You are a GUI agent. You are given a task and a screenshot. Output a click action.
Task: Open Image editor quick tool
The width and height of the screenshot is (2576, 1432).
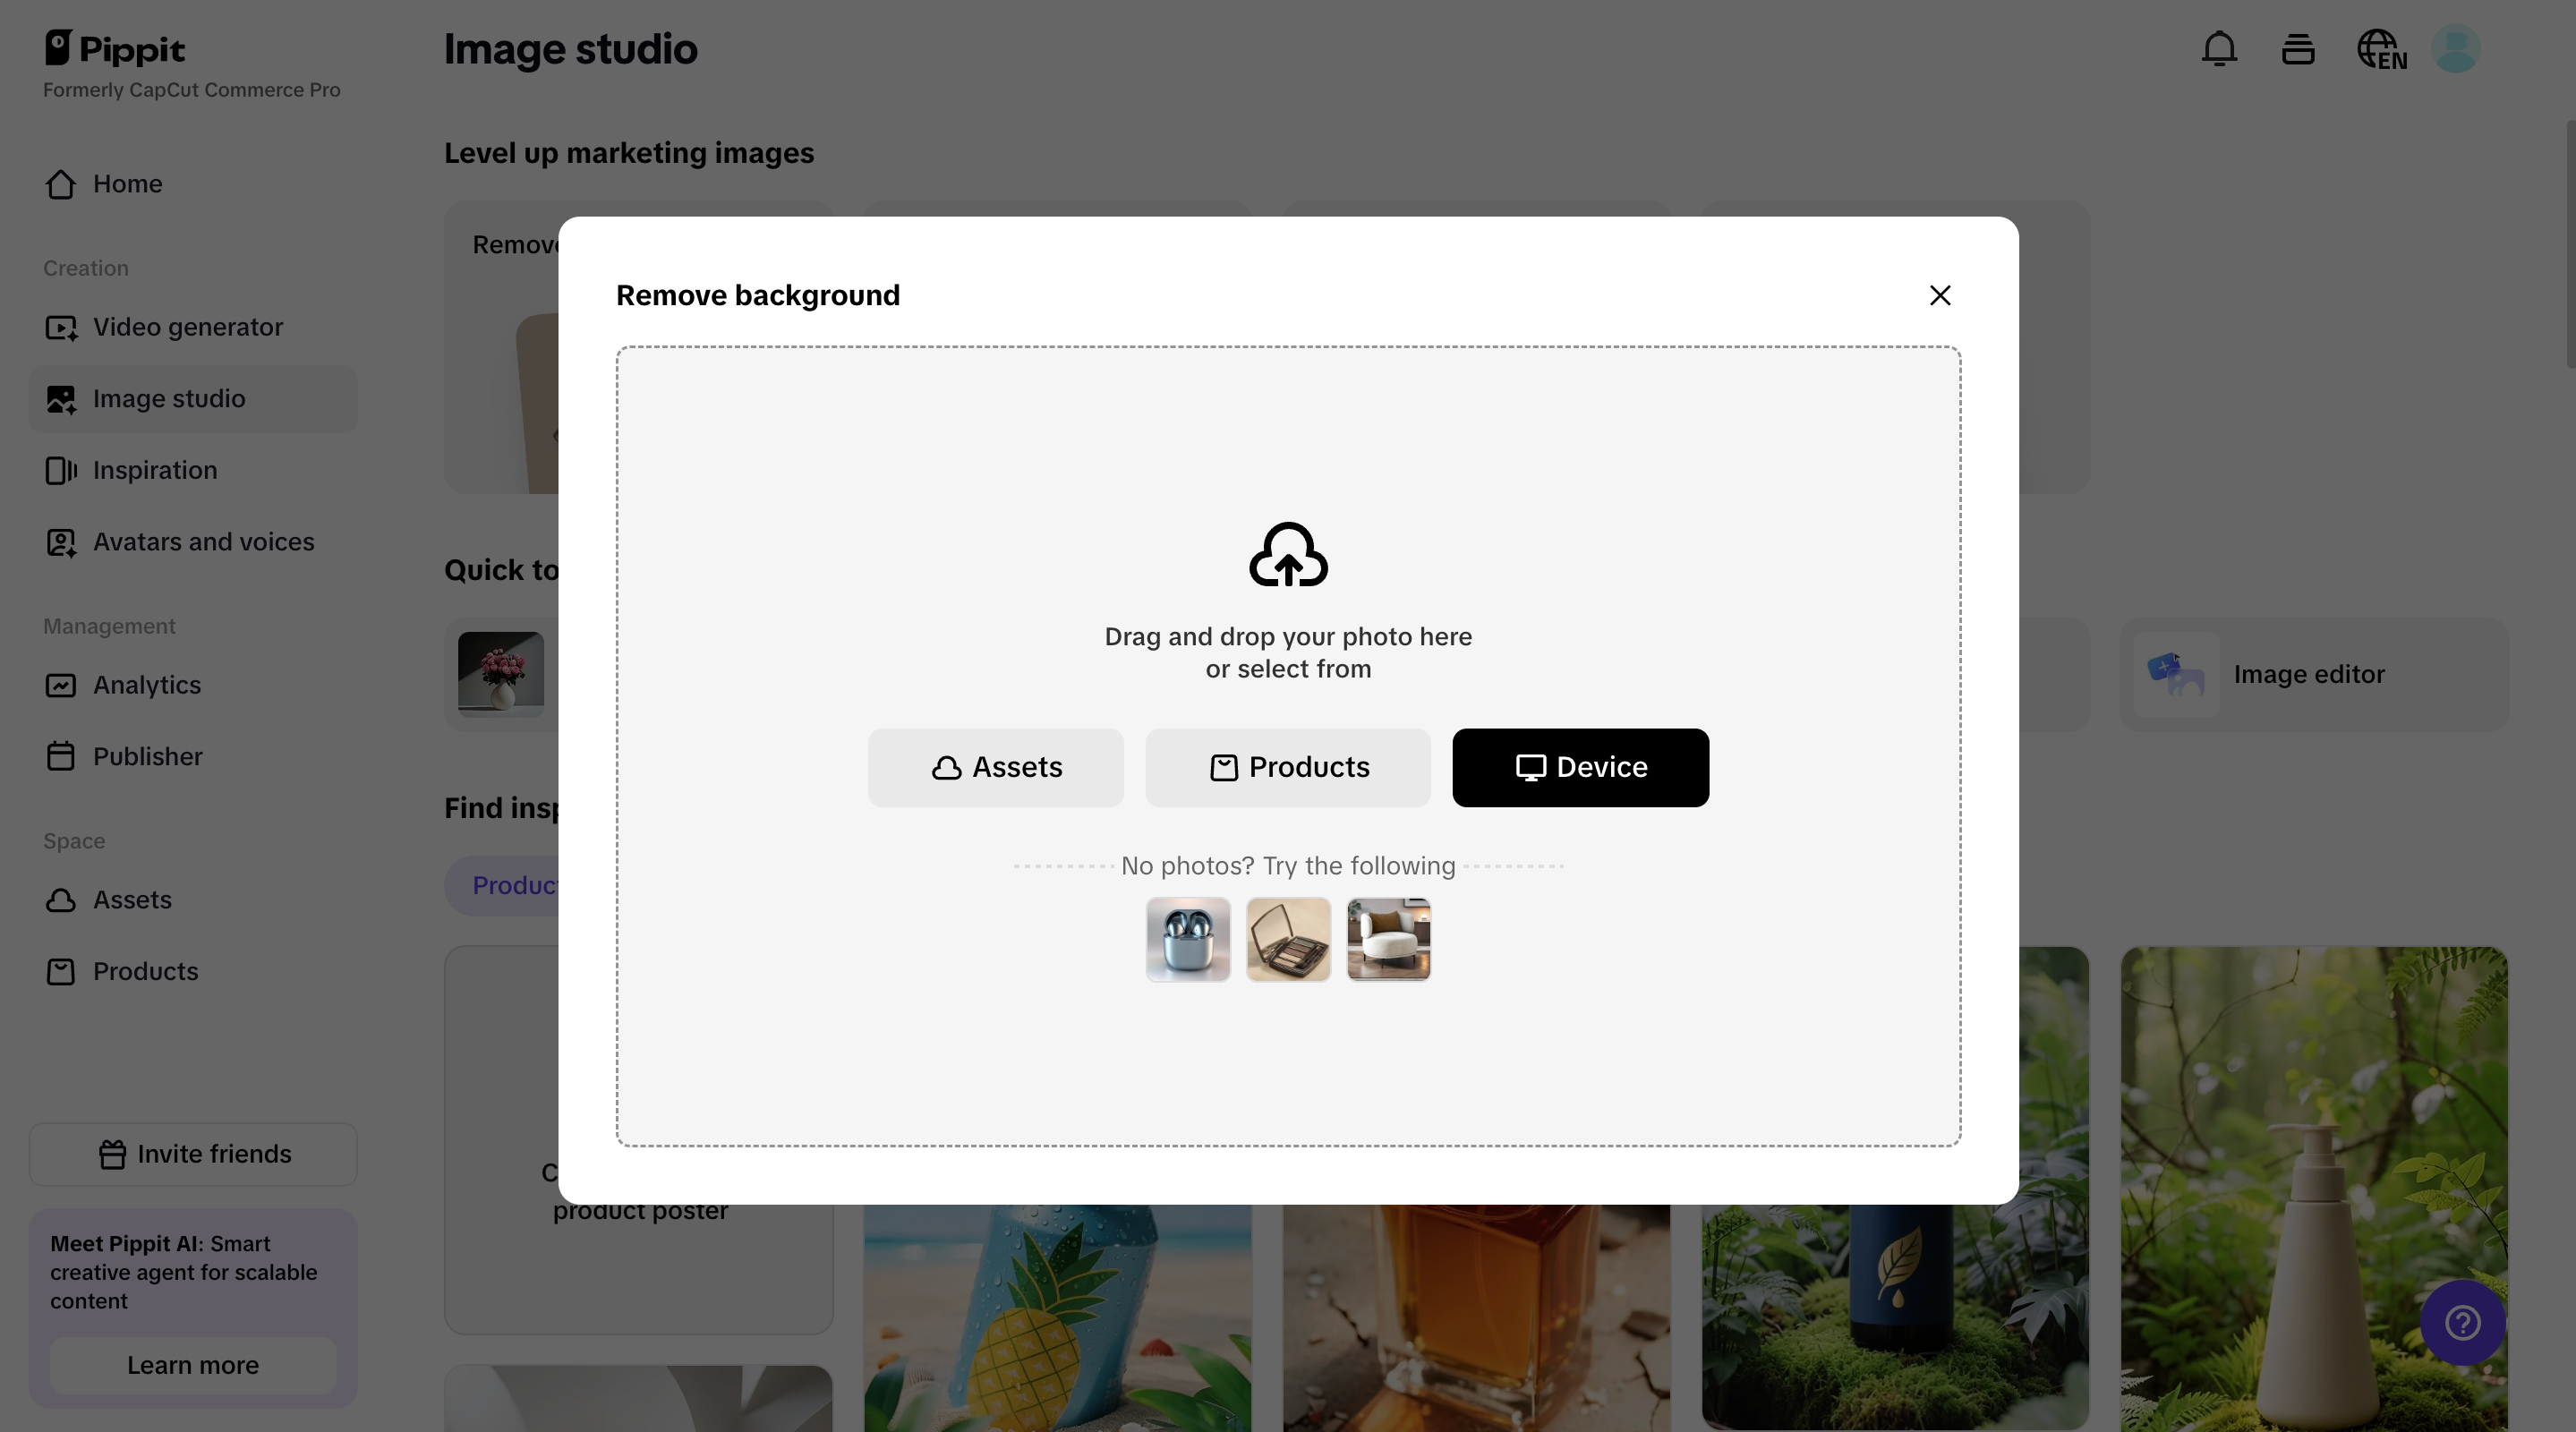[2314, 674]
